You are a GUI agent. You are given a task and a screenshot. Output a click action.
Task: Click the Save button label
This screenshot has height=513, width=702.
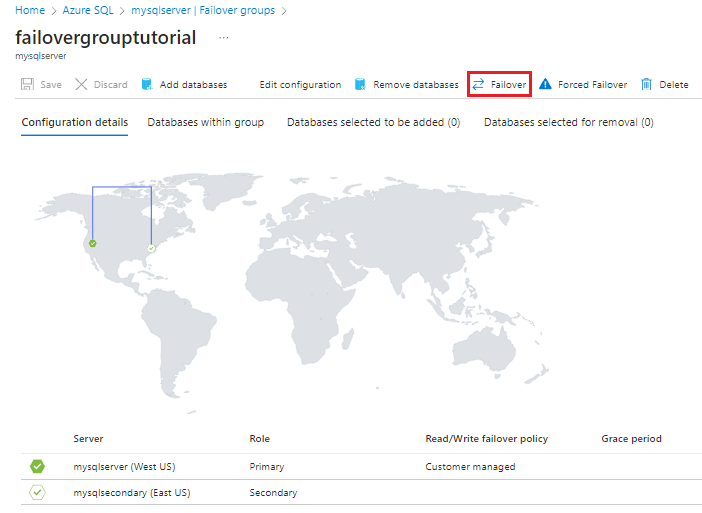point(51,85)
